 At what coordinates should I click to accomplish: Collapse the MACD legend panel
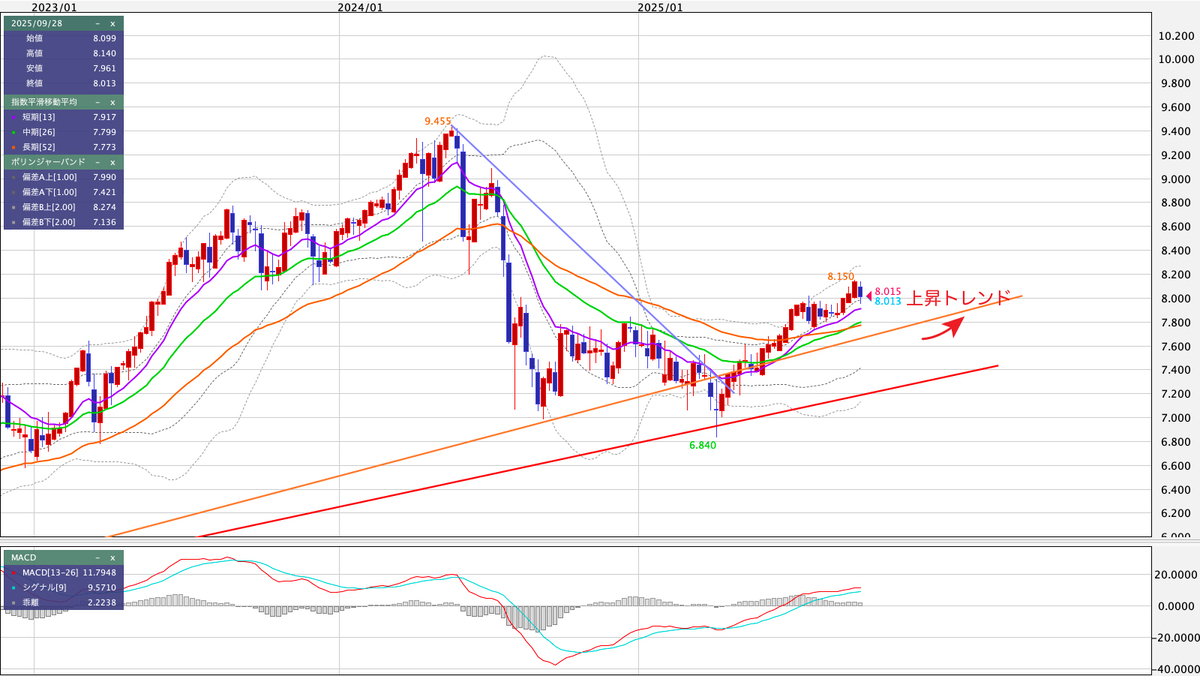pyautogui.click(x=97, y=557)
